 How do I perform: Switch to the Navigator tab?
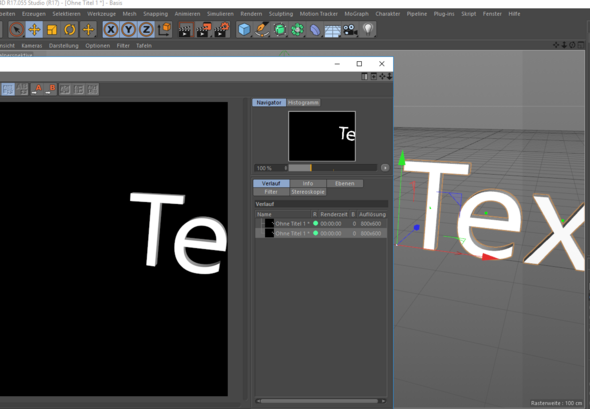pyautogui.click(x=269, y=102)
